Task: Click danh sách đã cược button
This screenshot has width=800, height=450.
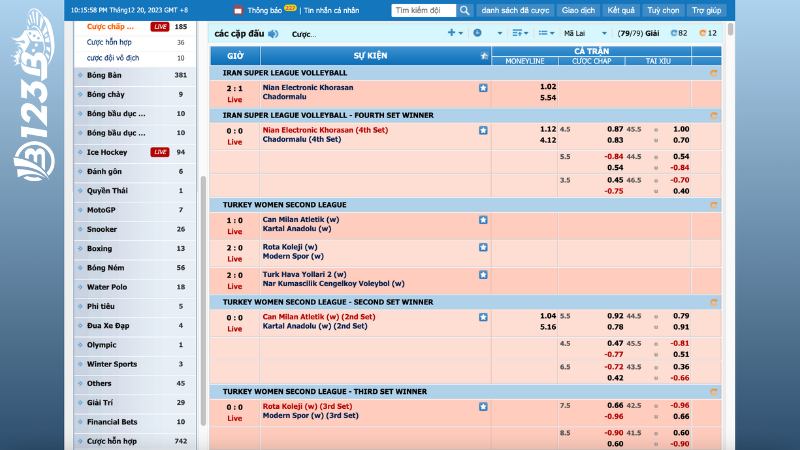Action: click(x=514, y=10)
